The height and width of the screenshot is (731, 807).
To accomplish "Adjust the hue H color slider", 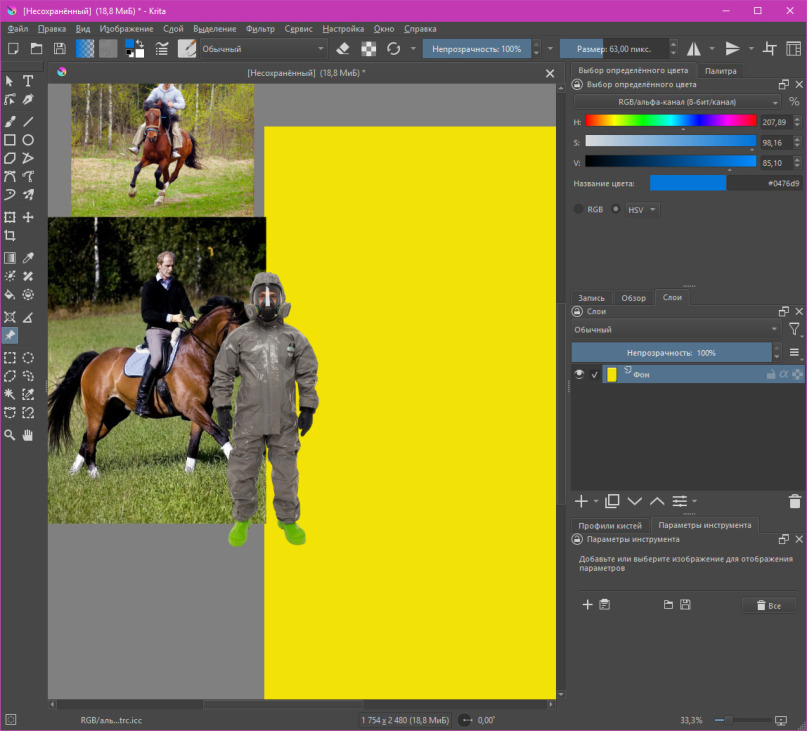I will [671, 121].
